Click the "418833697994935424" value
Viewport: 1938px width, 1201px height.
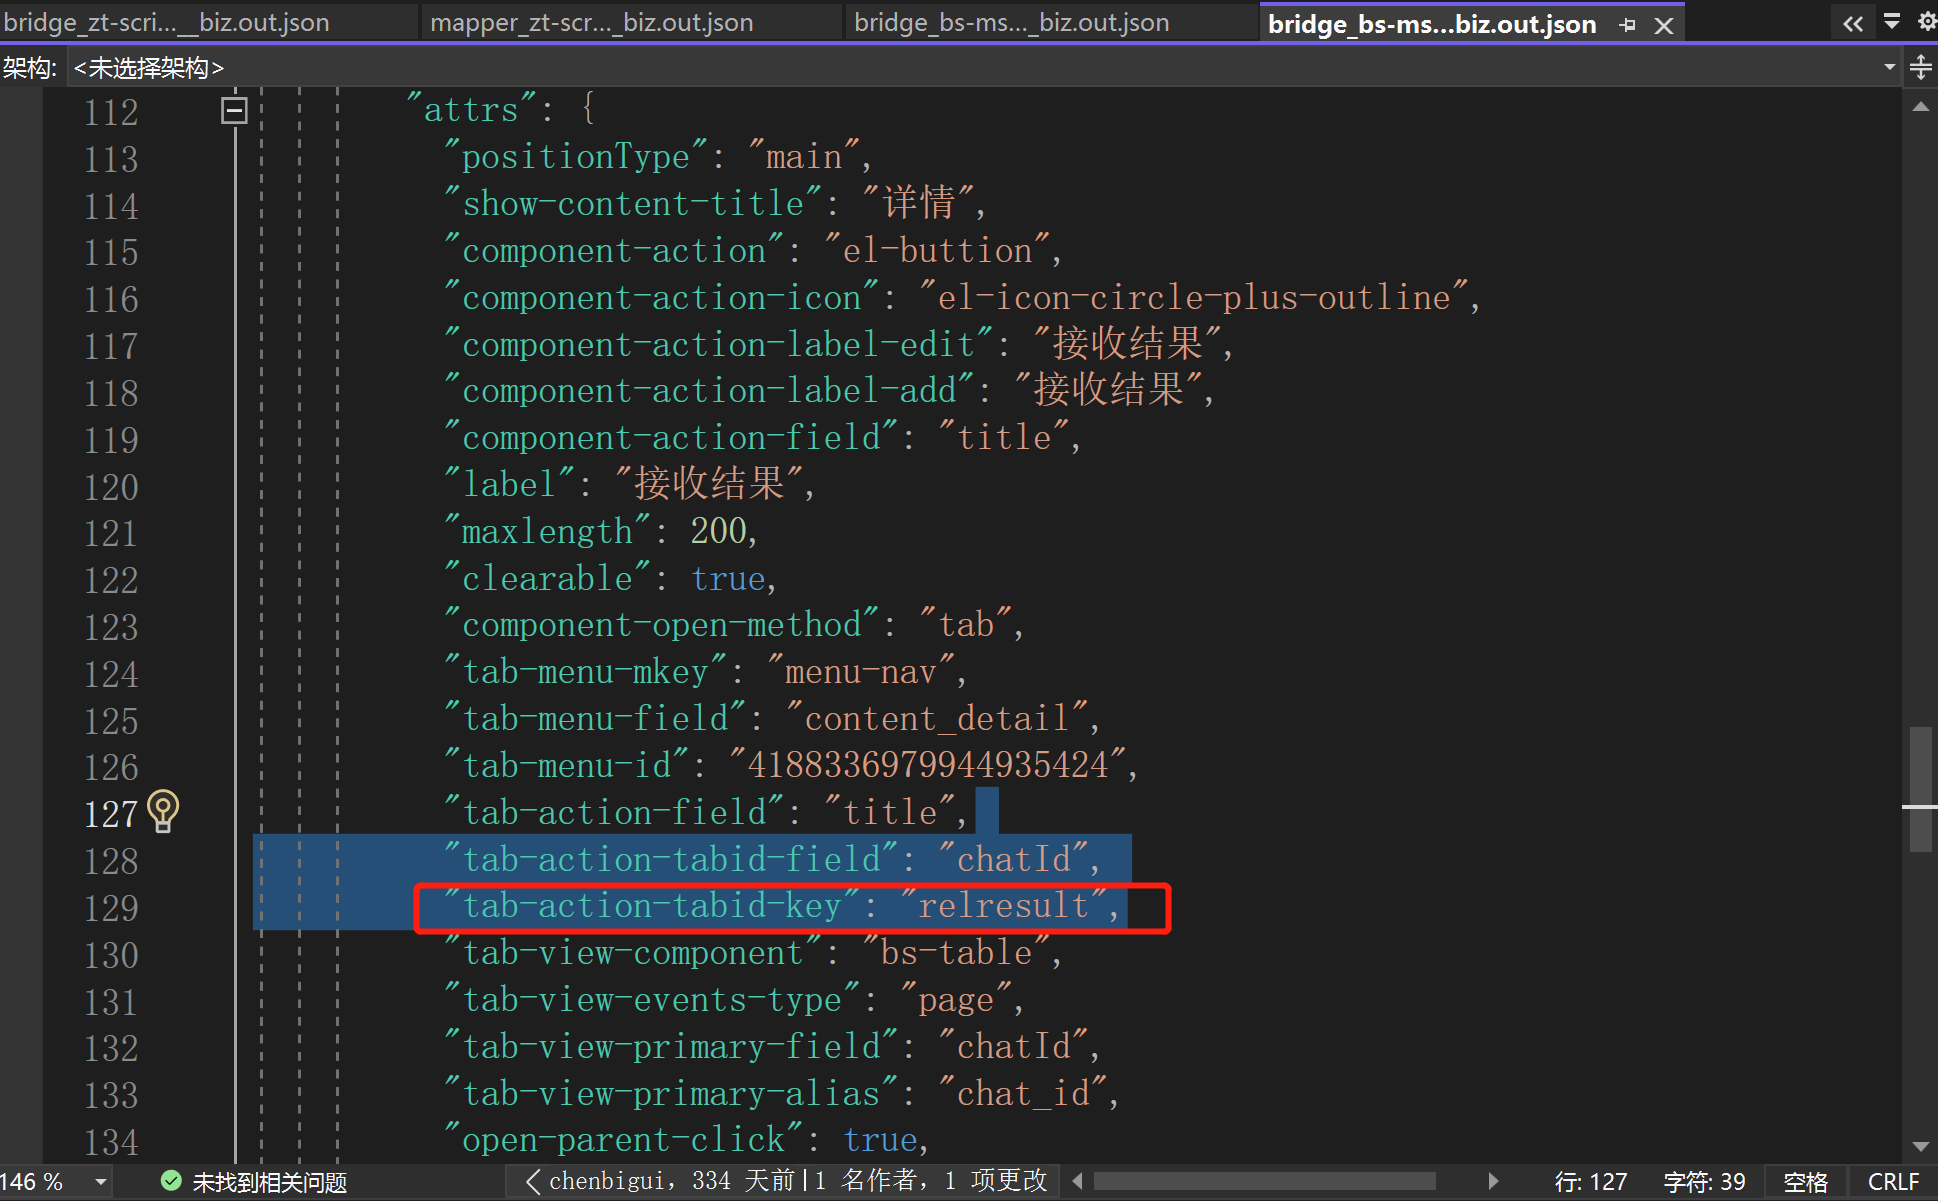(x=928, y=765)
